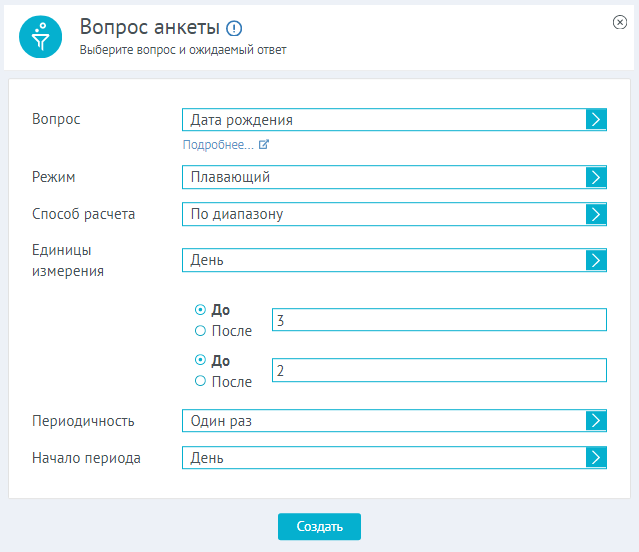639x552 pixels.
Task: Close the Вопрос анкеты dialog
Action: pos(619,22)
